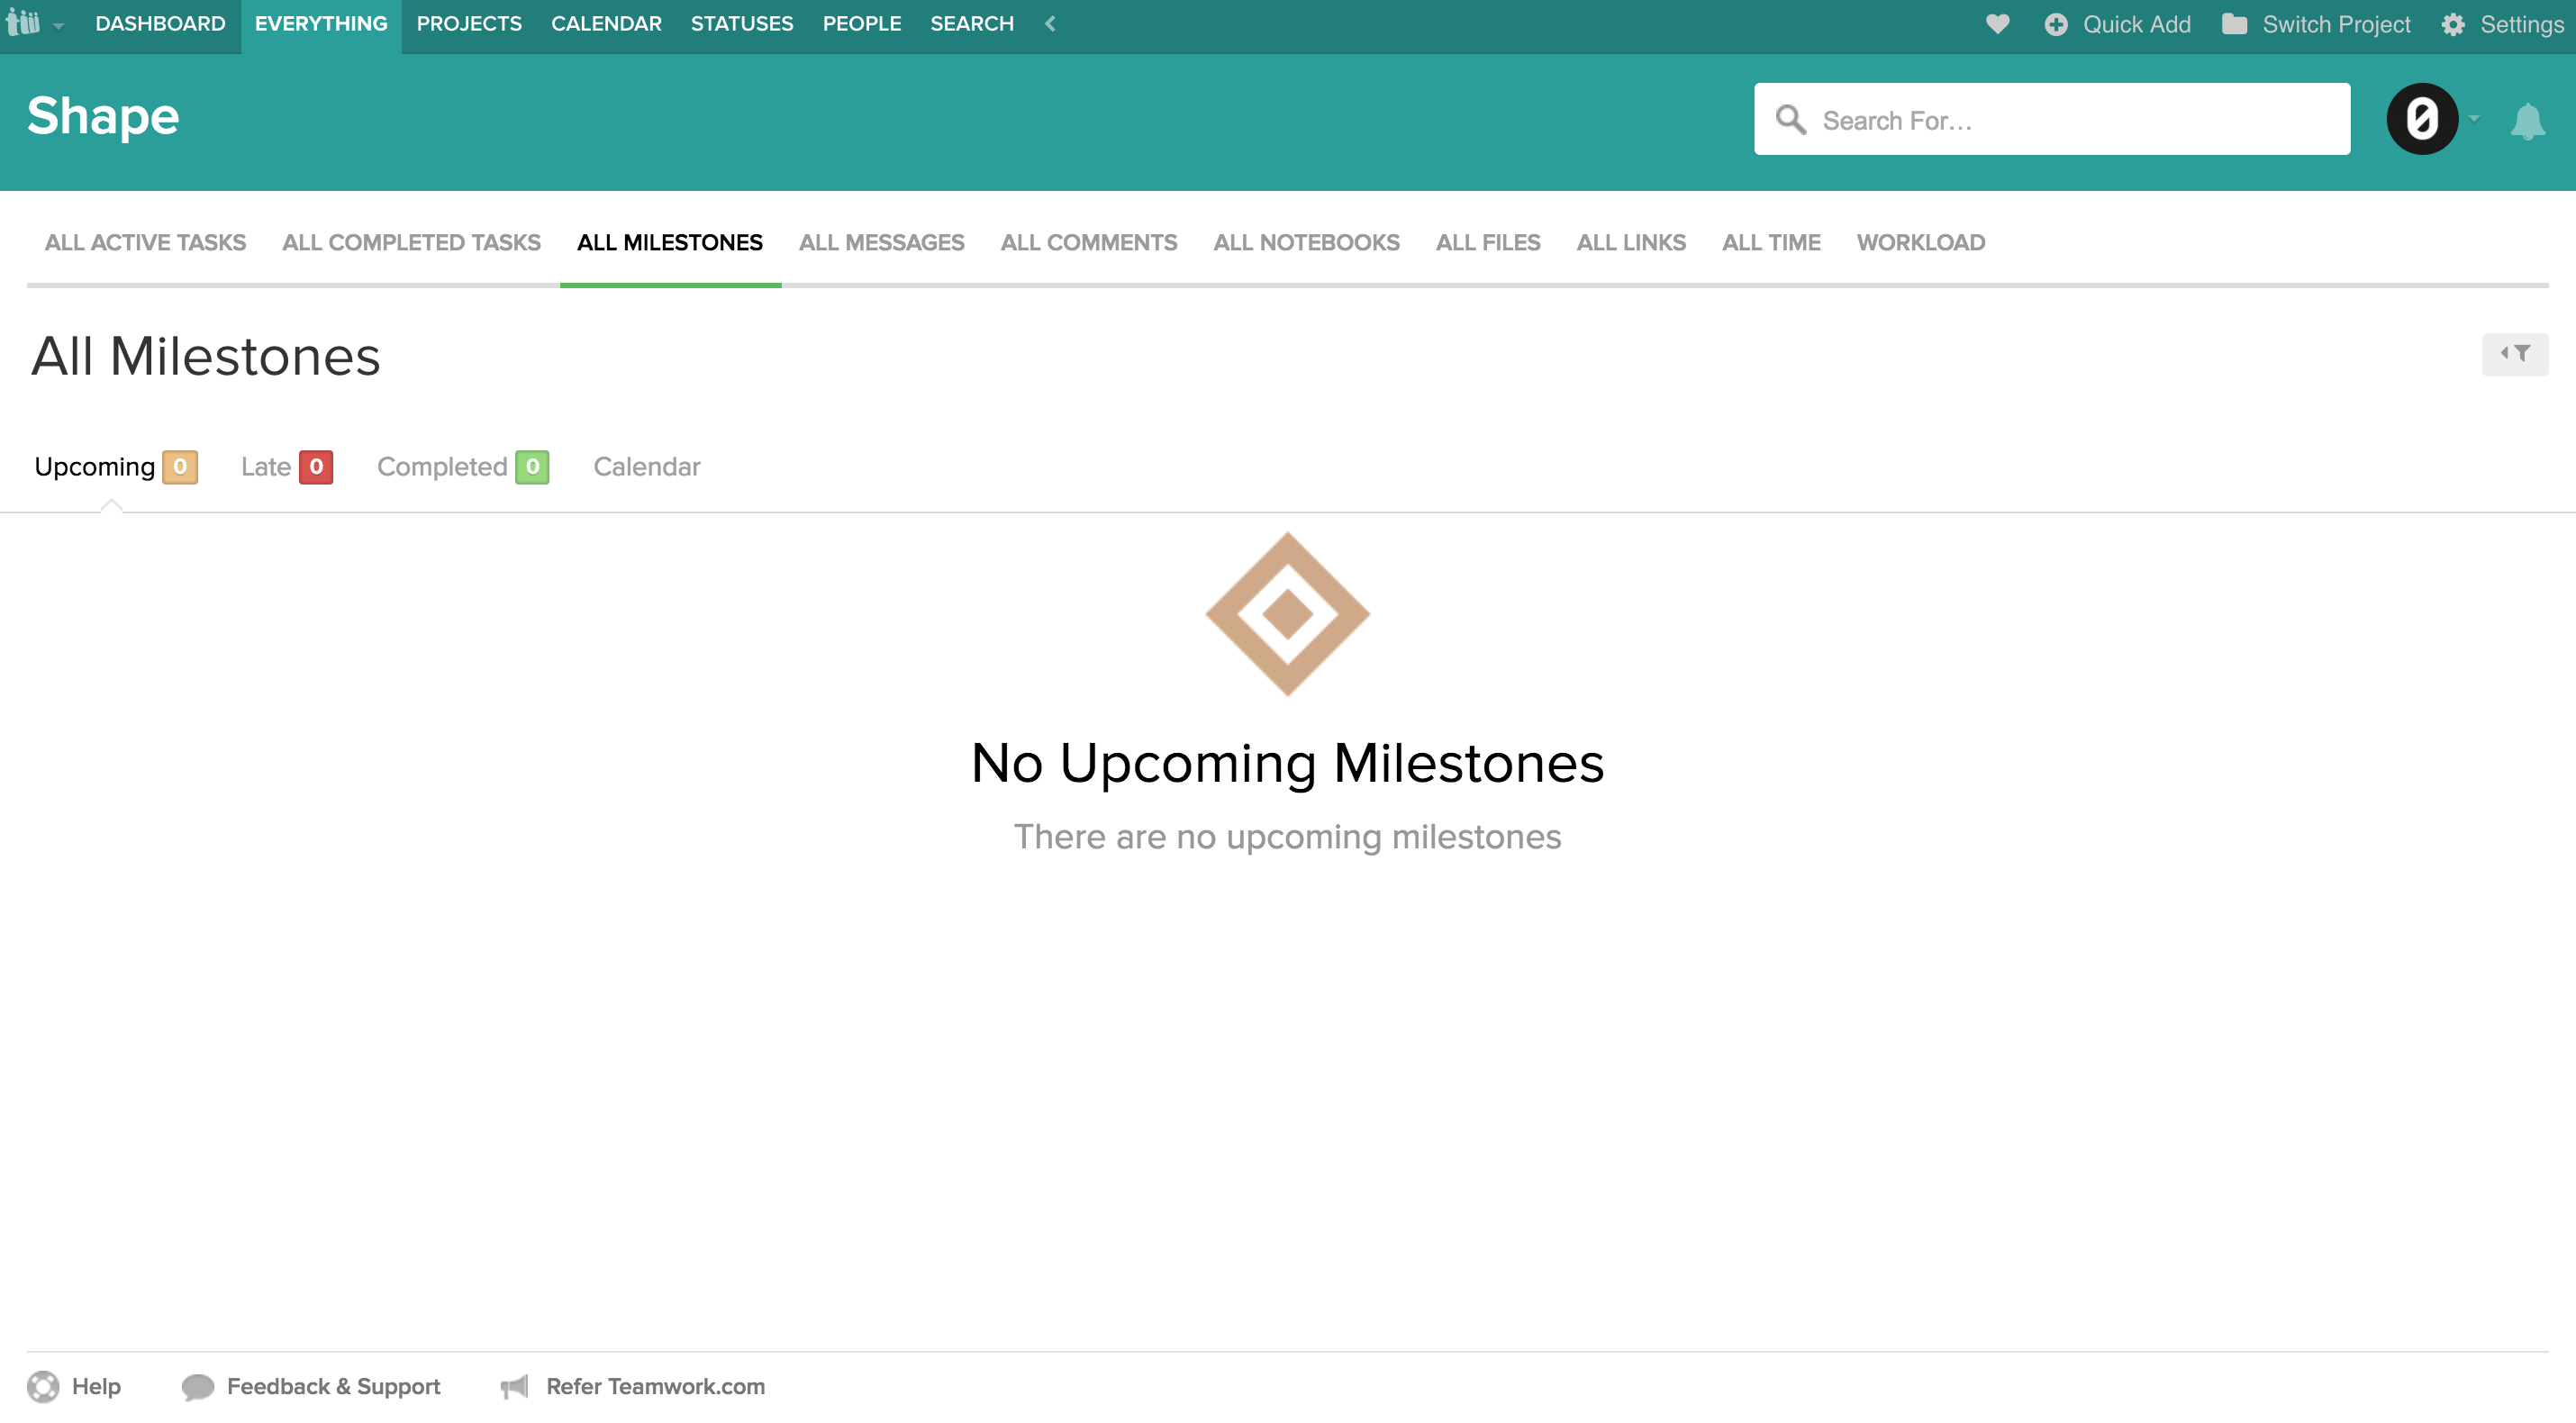Click the orange Upcoming count badge

click(x=180, y=467)
